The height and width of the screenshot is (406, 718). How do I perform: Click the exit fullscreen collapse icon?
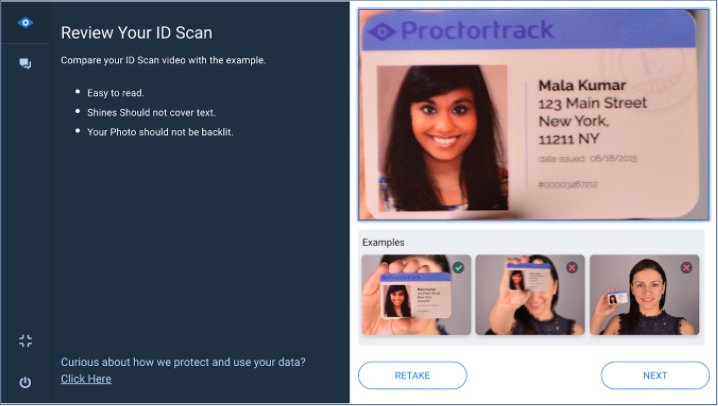(x=26, y=341)
